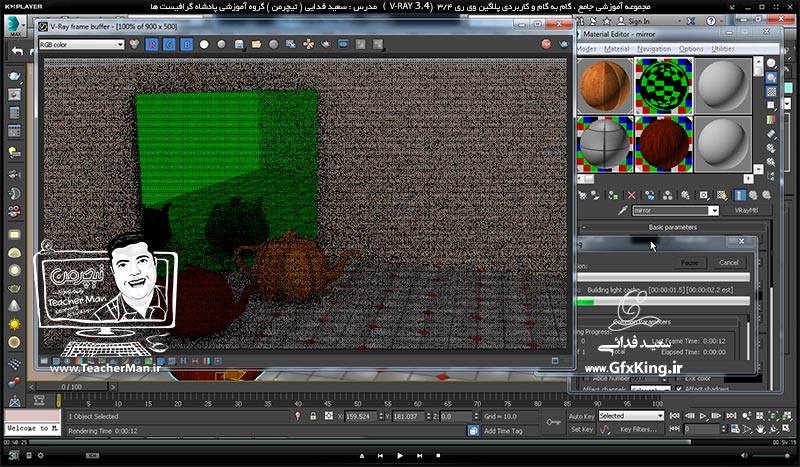
Task: Click the favorites star icon
Action: click(607, 21)
